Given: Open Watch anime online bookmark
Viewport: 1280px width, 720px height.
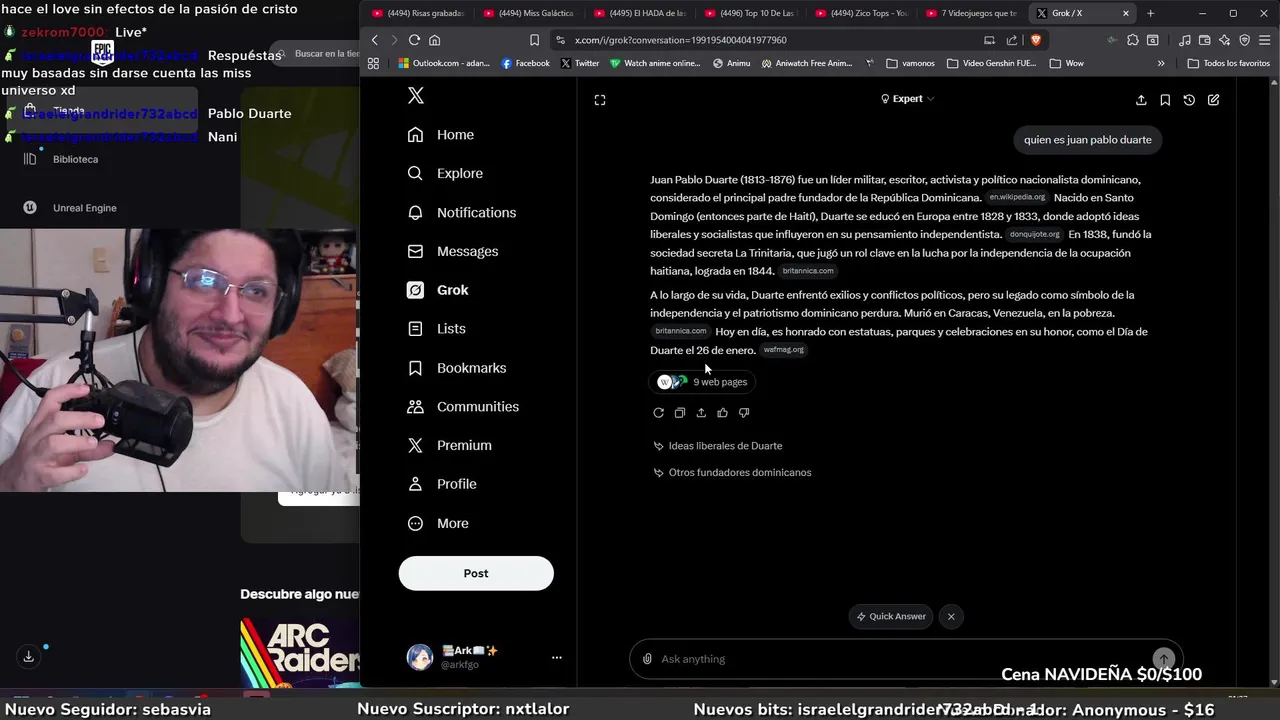Looking at the screenshot, I should click(656, 63).
